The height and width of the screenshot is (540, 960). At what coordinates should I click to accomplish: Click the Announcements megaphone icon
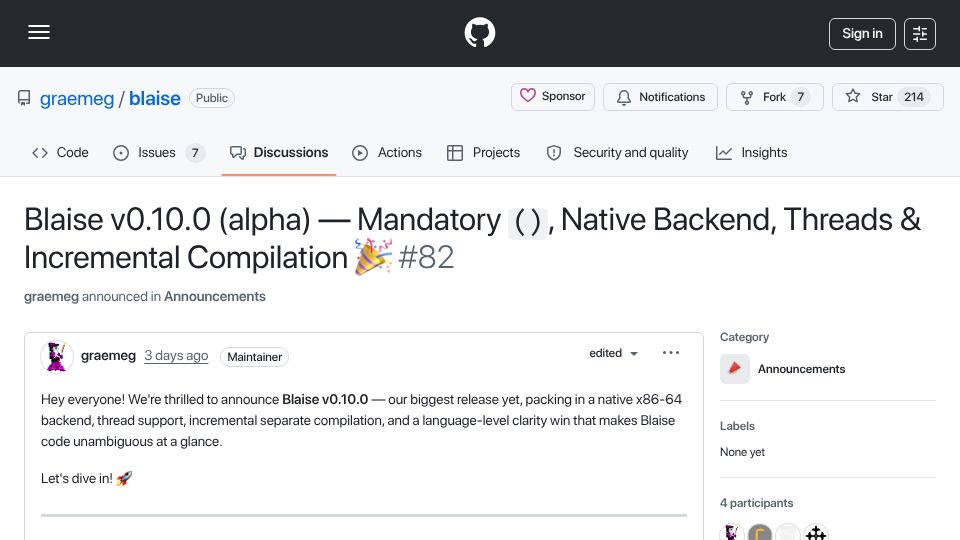click(x=735, y=369)
